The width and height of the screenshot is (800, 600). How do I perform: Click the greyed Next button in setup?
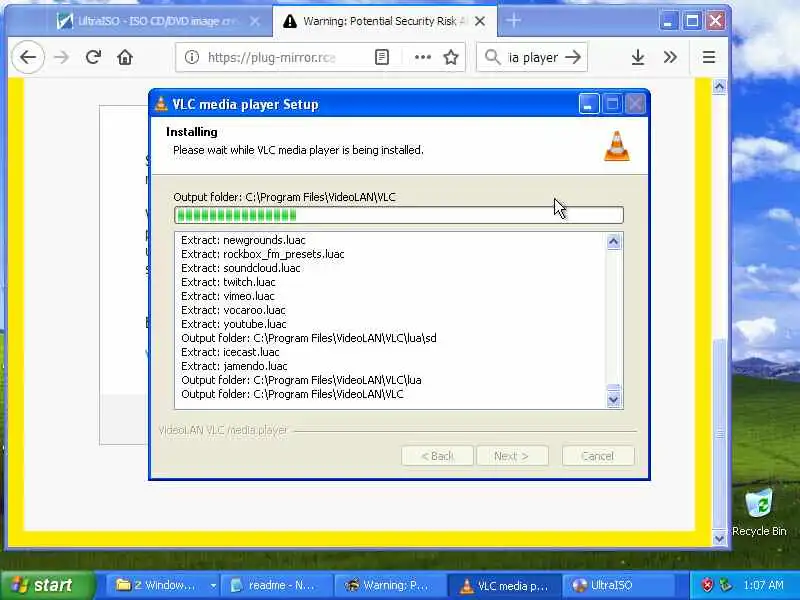pyautogui.click(x=512, y=456)
